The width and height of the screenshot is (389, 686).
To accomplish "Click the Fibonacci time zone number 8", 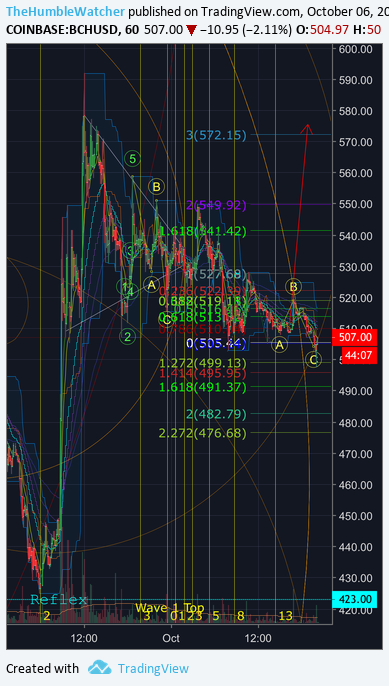I will [240, 616].
